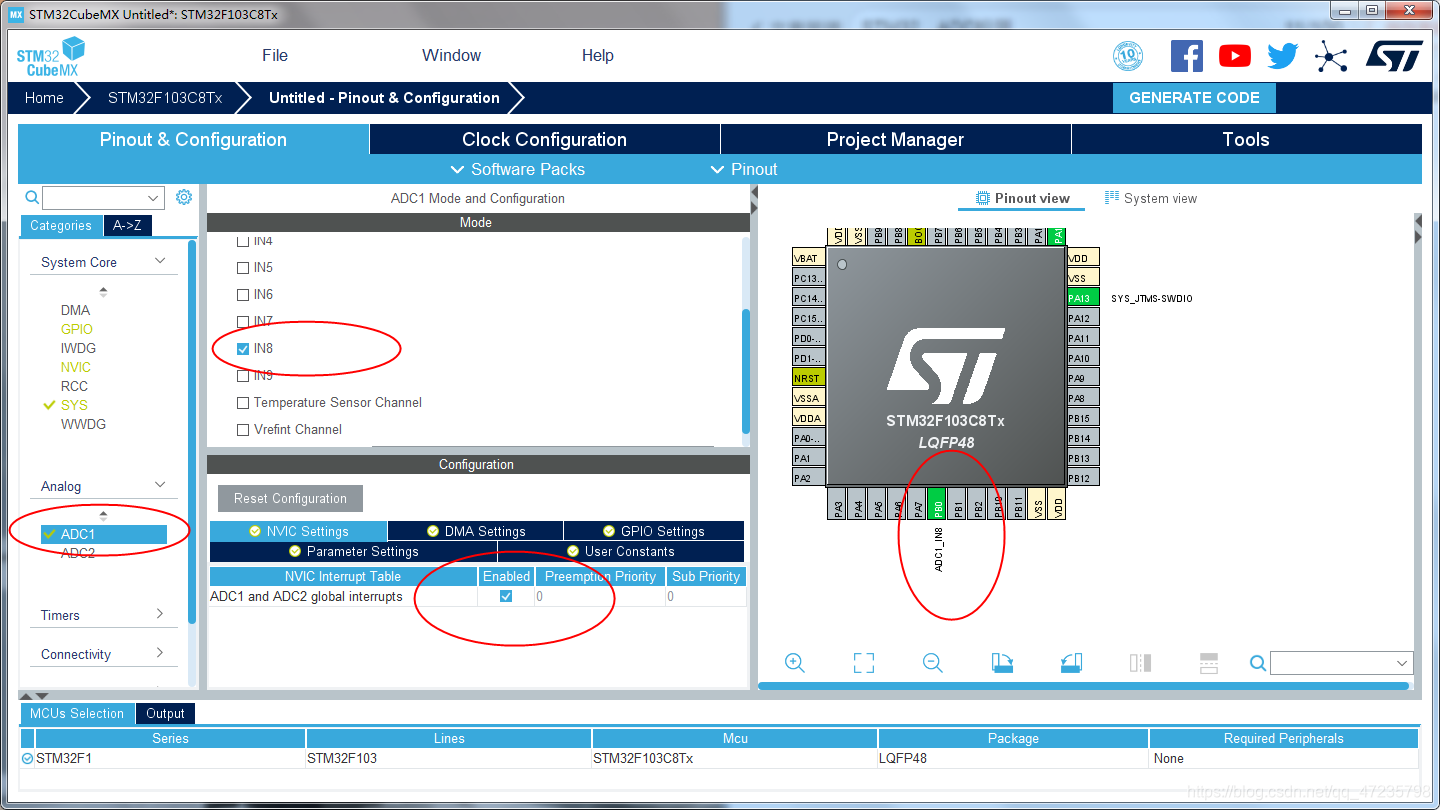Click the peripheral search magnifier icon
This screenshot has width=1440, height=810.
tap(32, 197)
